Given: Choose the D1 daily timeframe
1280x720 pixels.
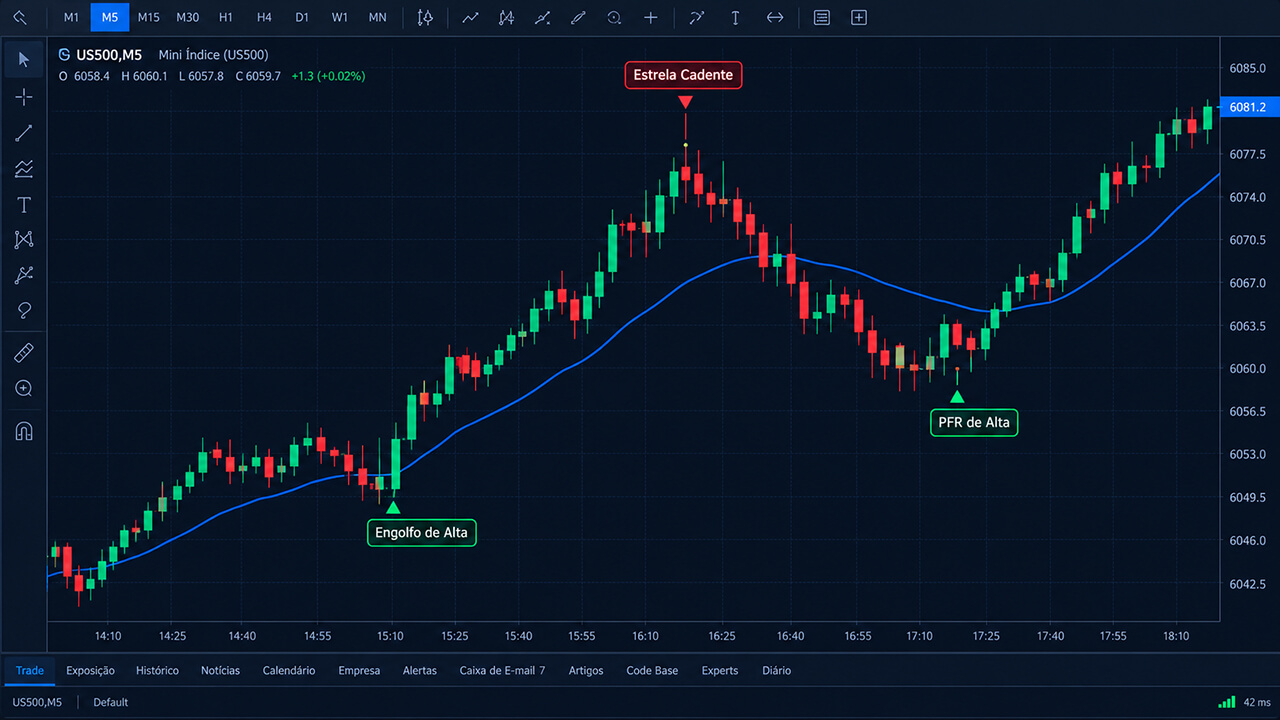Looking at the screenshot, I should [x=302, y=17].
